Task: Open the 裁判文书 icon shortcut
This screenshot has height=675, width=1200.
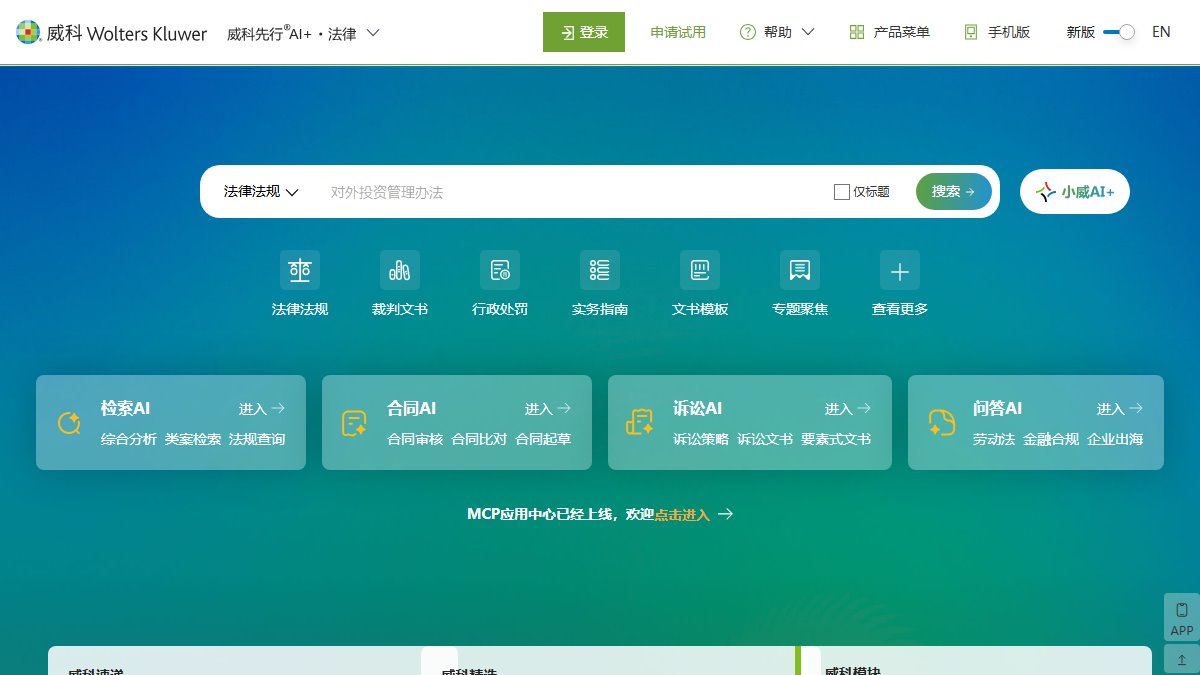Action: [400, 270]
